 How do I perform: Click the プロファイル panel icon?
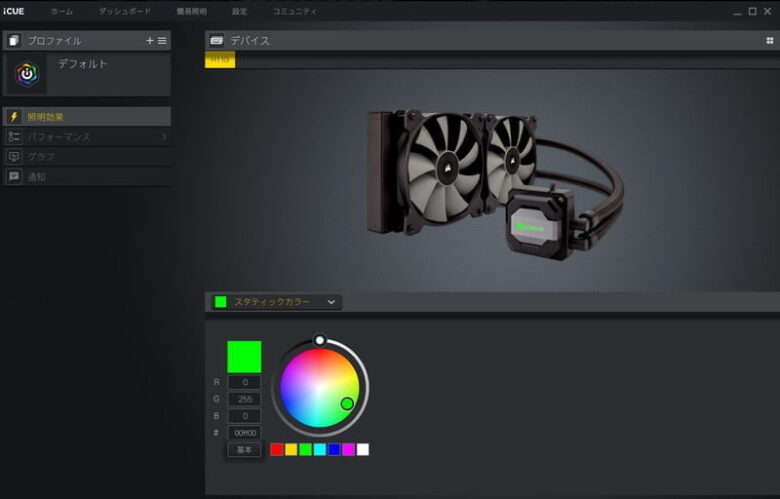pos(14,41)
